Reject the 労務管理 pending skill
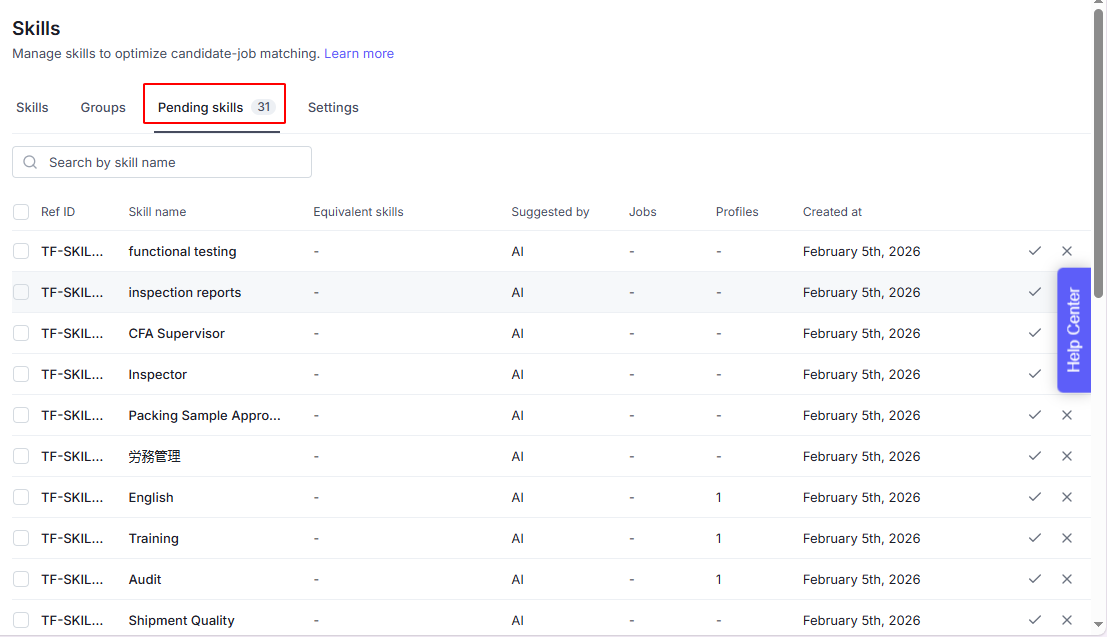This screenshot has height=637, width=1107. pos(1067,456)
